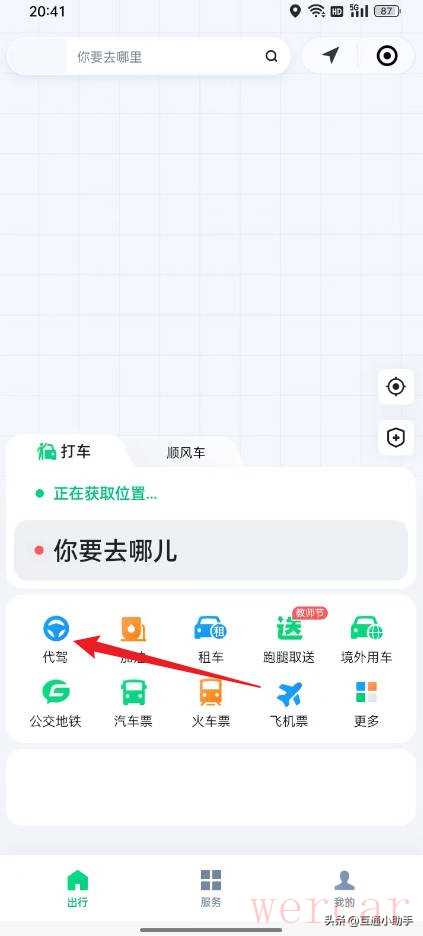Tap the 跑腿取送 delivery icon

pos(289,628)
